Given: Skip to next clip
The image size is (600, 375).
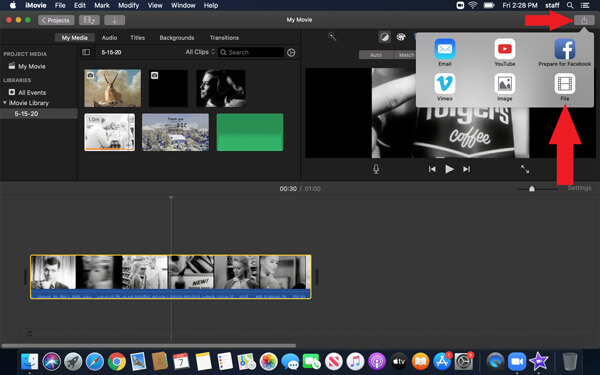Looking at the screenshot, I should tap(466, 169).
